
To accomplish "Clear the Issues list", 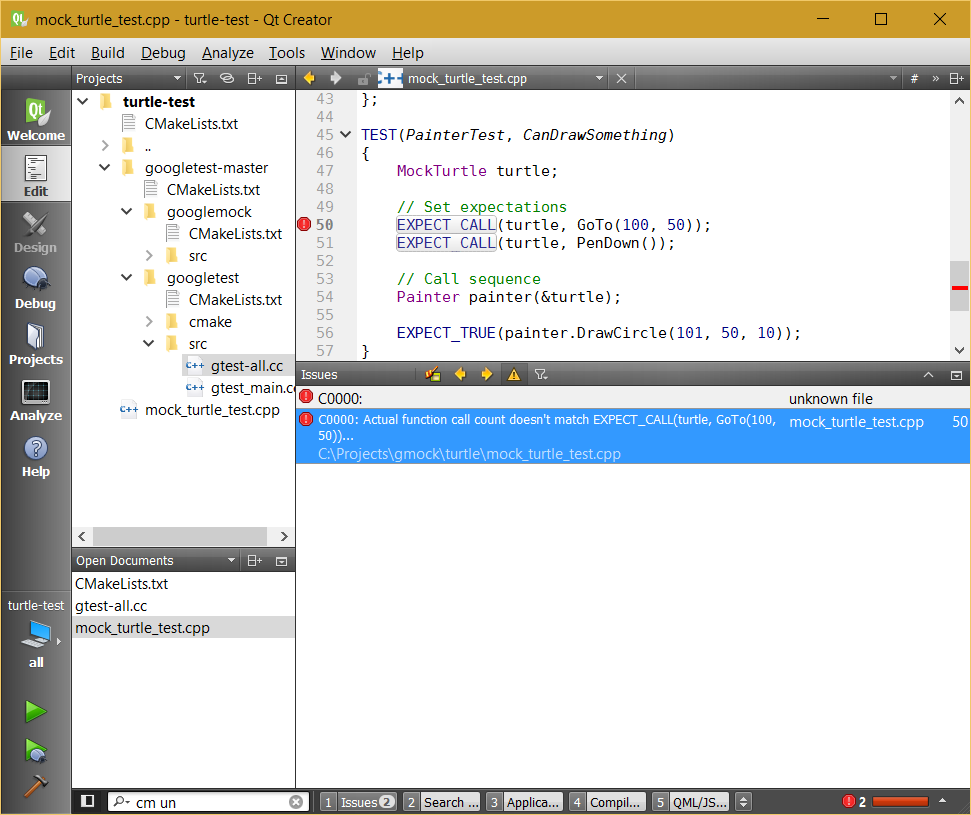I will click(433, 374).
